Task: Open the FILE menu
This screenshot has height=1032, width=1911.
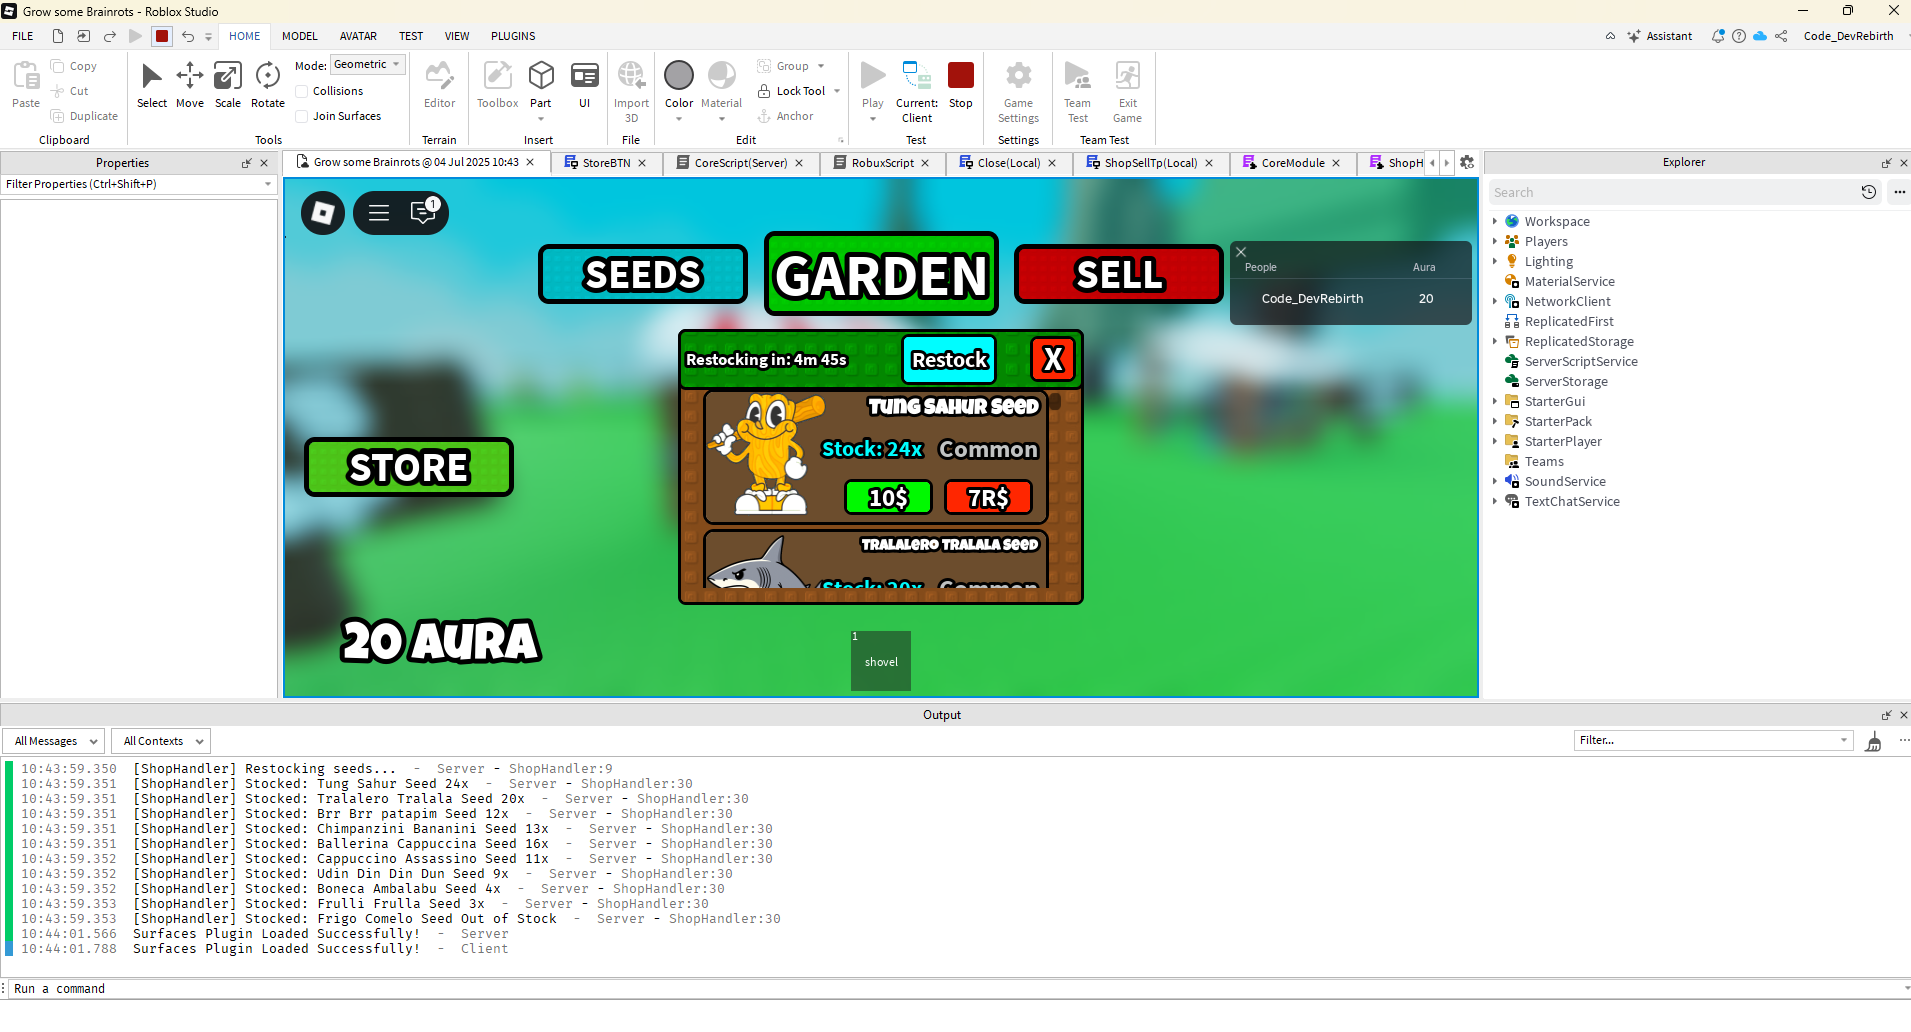Action: (x=23, y=36)
